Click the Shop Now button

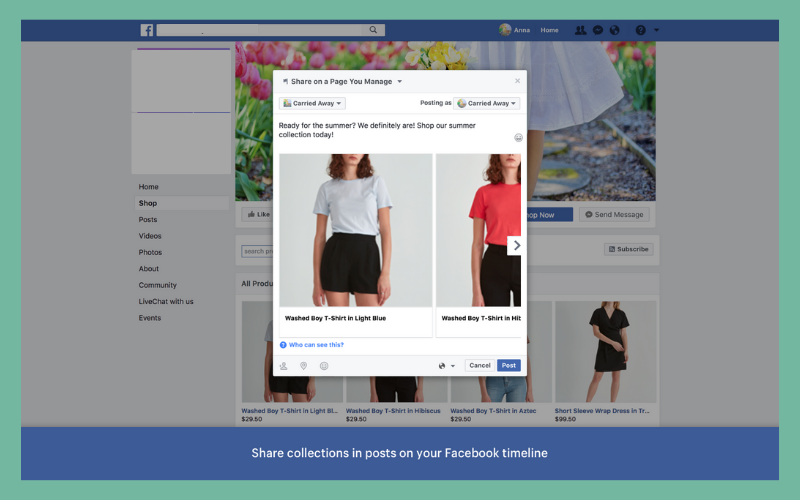point(549,215)
